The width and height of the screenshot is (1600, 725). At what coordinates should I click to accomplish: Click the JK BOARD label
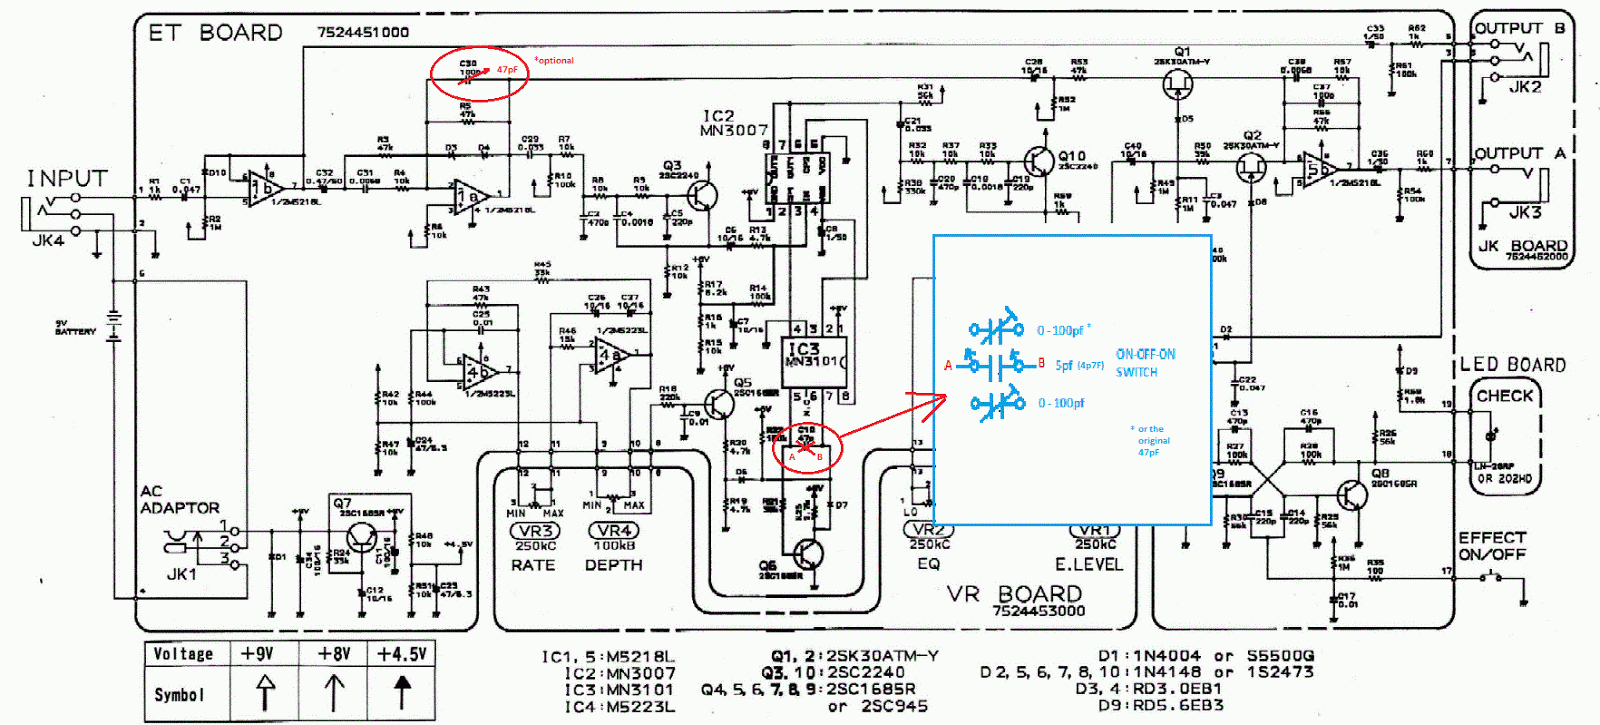[1523, 246]
